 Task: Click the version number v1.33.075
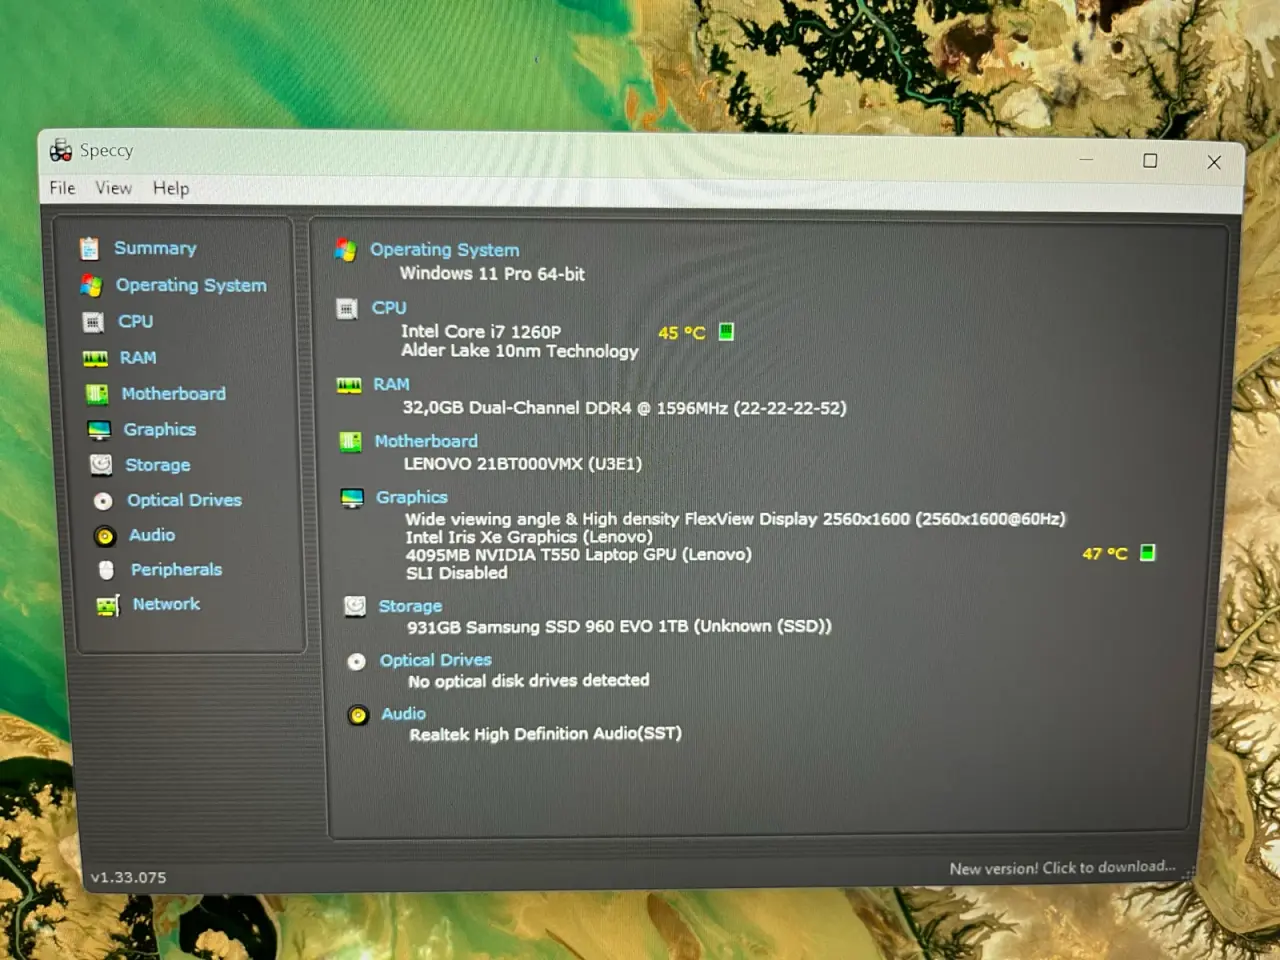(x=128, y=878)
